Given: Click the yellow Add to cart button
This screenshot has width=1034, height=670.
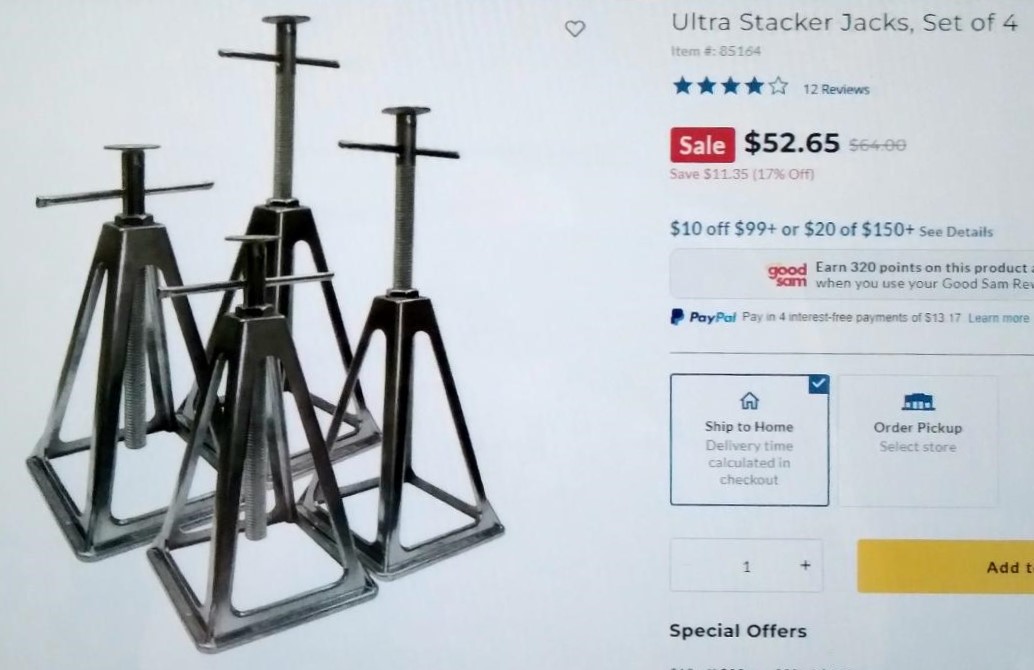Looking at the screenshot, I should (x=946, y=566).
